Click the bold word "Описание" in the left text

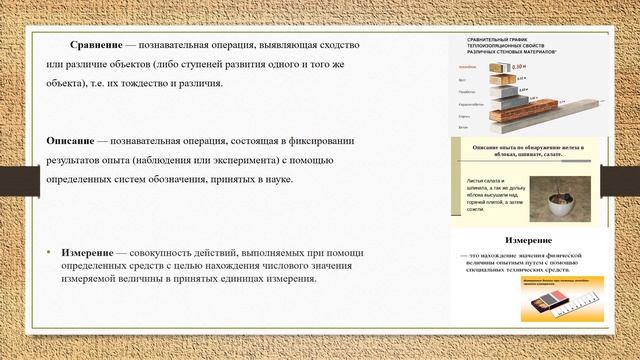(x=70, y=141)
